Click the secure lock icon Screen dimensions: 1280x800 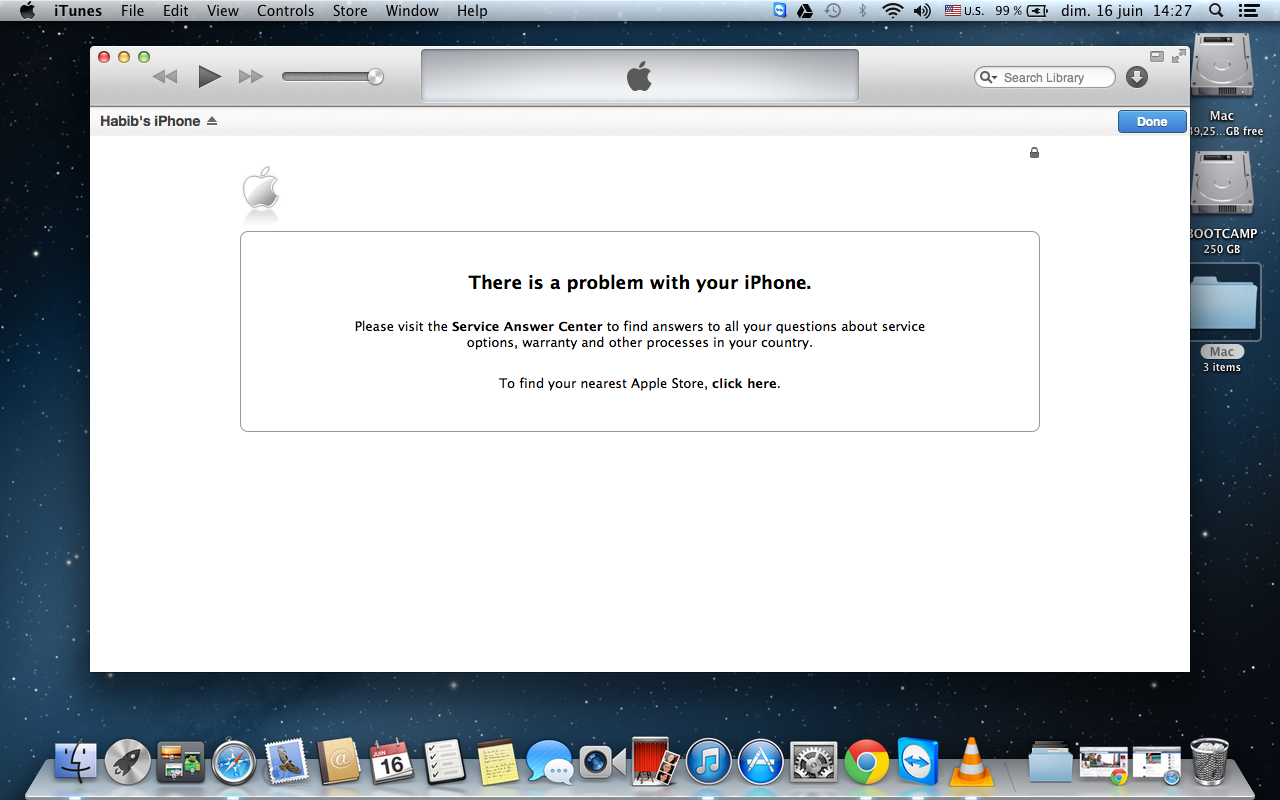pyautogui.click(x=1034, y=153)
